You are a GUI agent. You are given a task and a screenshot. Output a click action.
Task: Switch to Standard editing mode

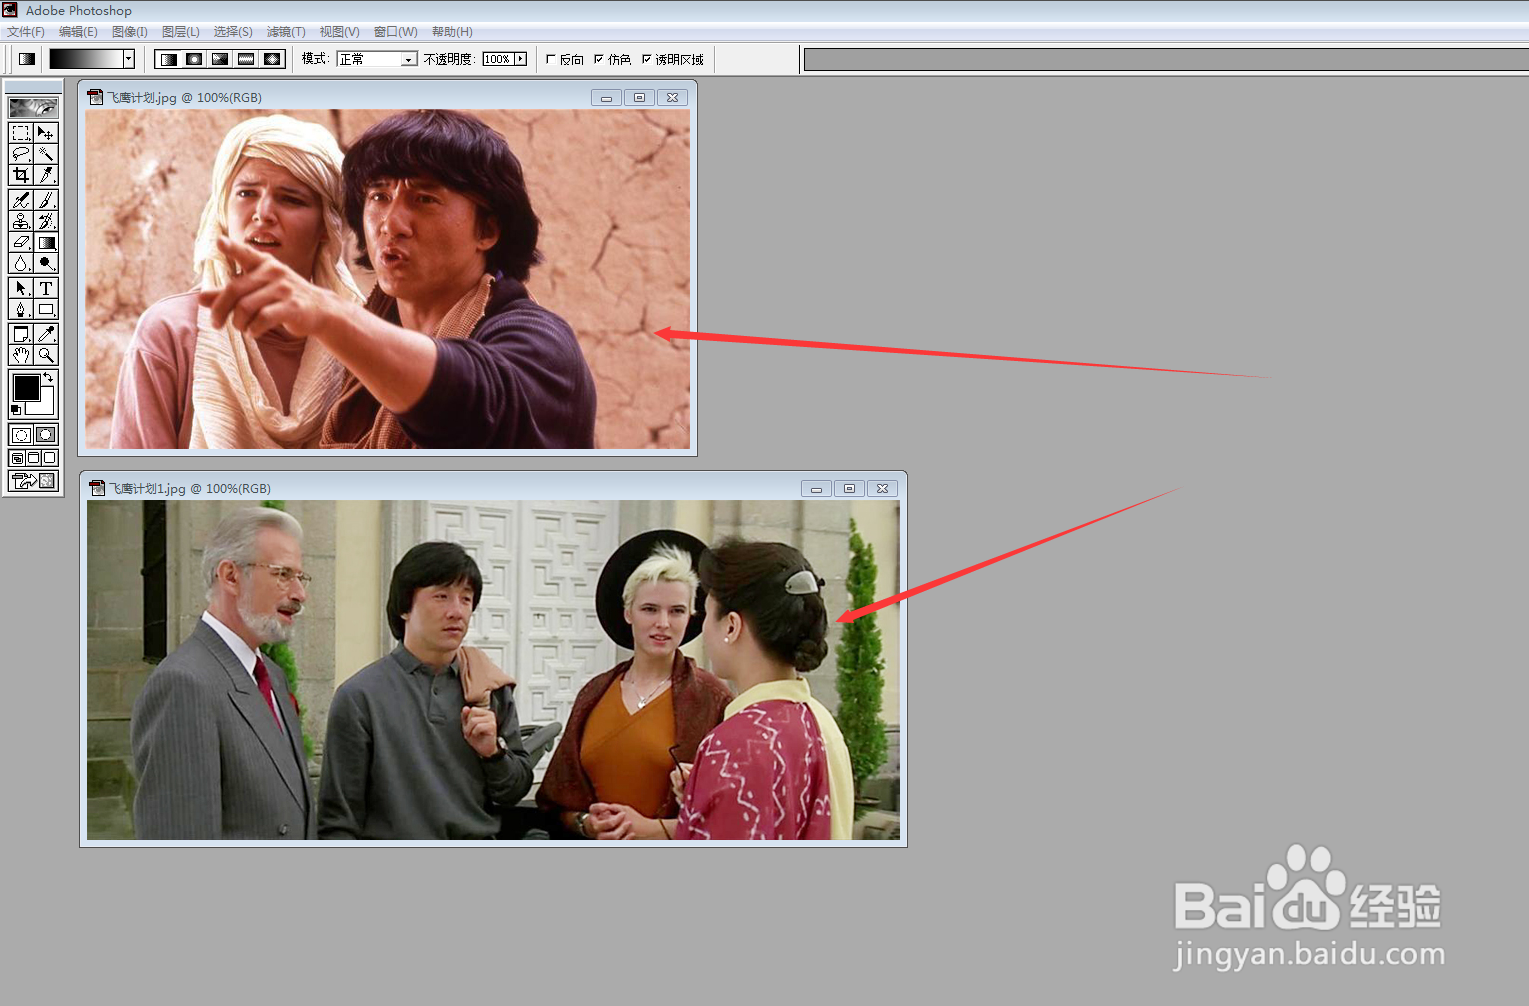(21, 435)
